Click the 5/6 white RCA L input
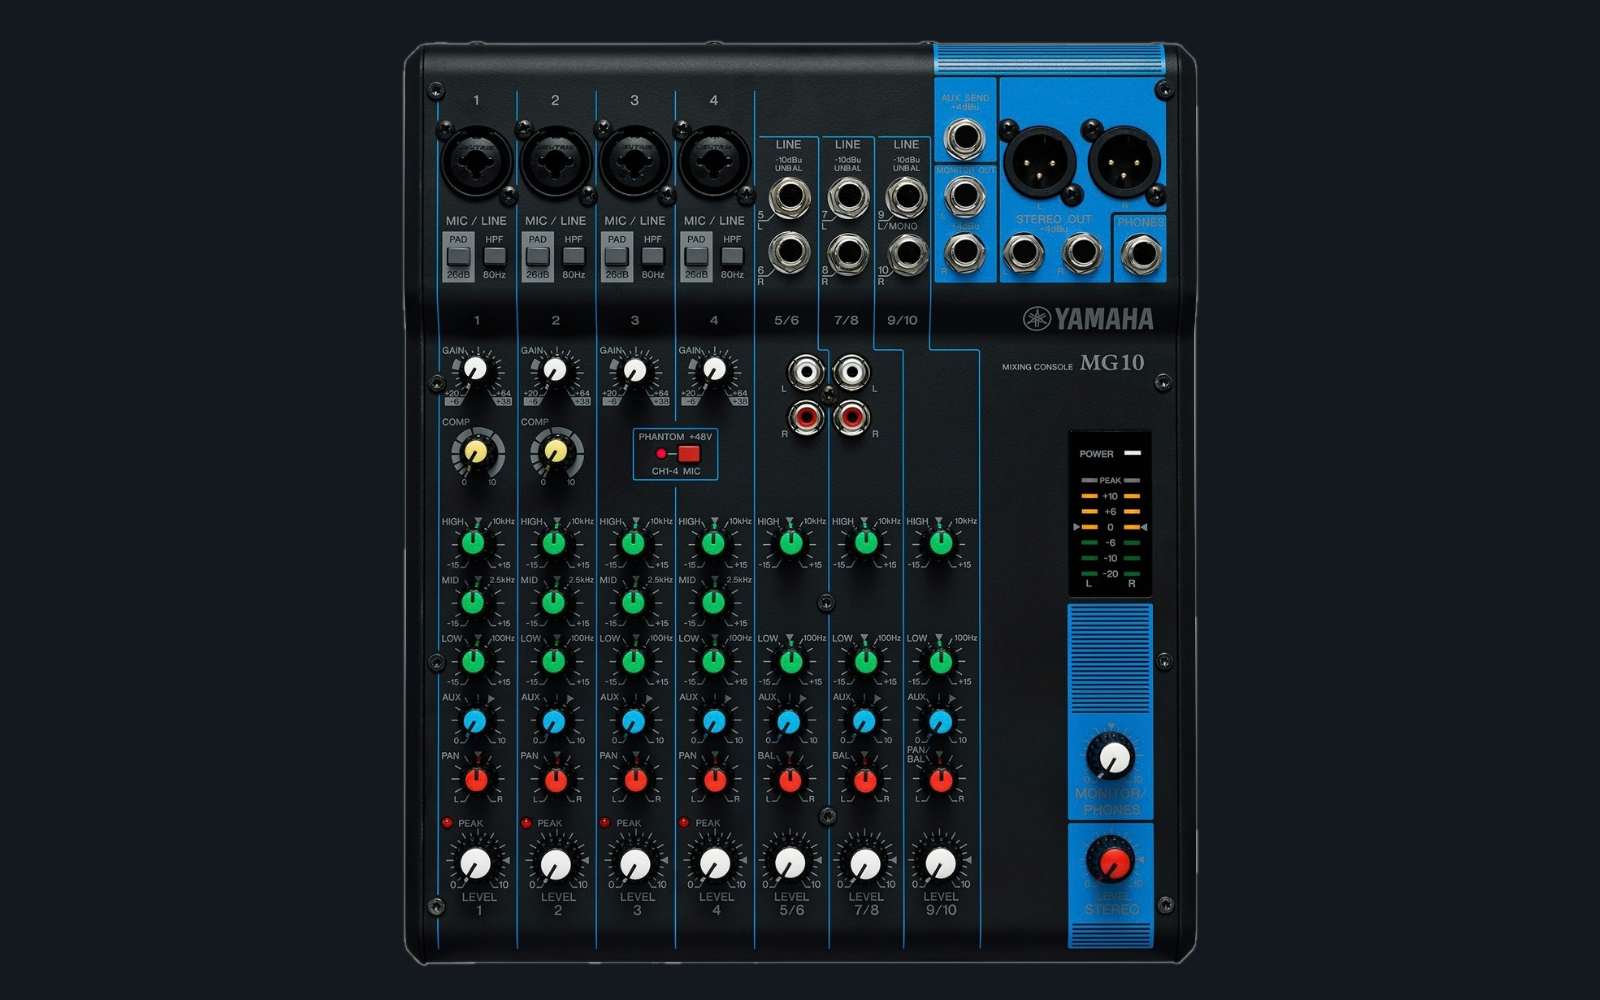This screenshot has width=1600, height=1000. (806, 372)
